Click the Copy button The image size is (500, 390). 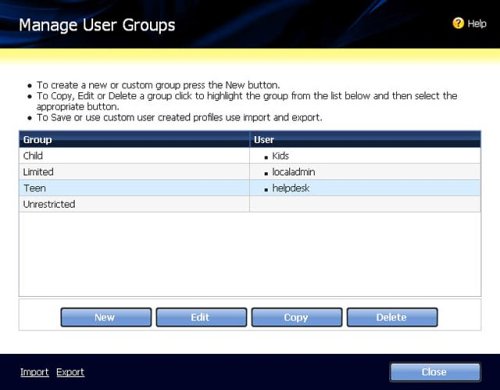coord(297,317)
